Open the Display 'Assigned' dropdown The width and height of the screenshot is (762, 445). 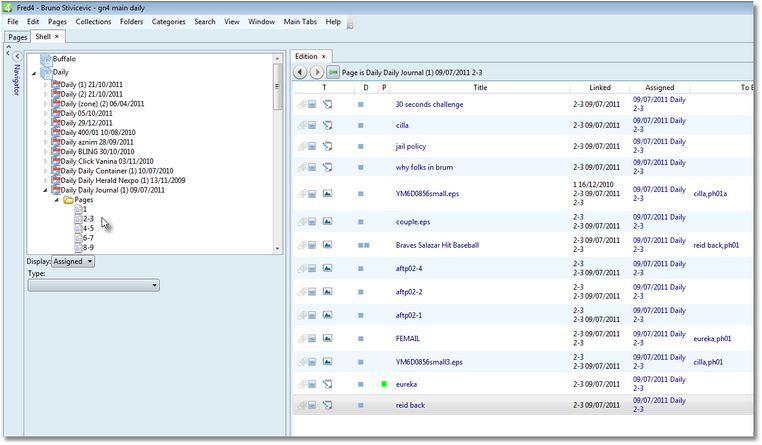click(73, 261)
